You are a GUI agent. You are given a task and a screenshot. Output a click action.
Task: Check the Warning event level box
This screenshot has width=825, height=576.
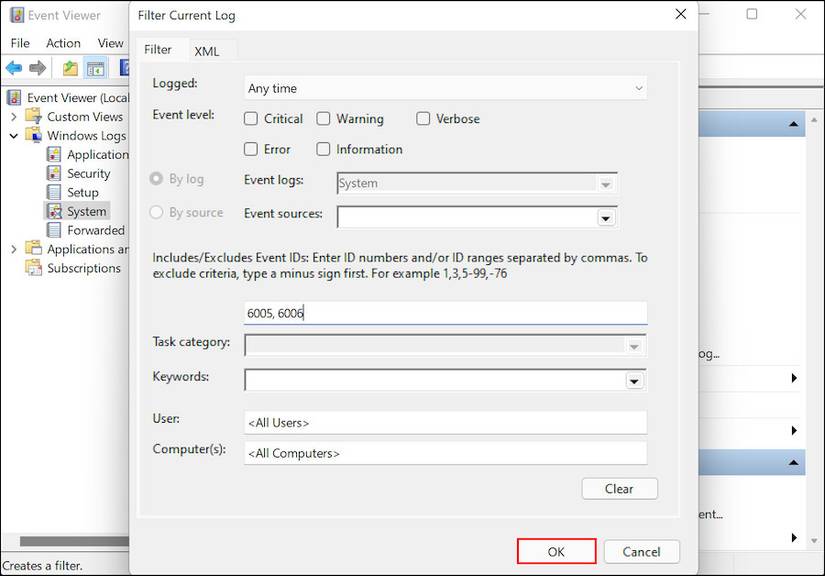point(323,119)
